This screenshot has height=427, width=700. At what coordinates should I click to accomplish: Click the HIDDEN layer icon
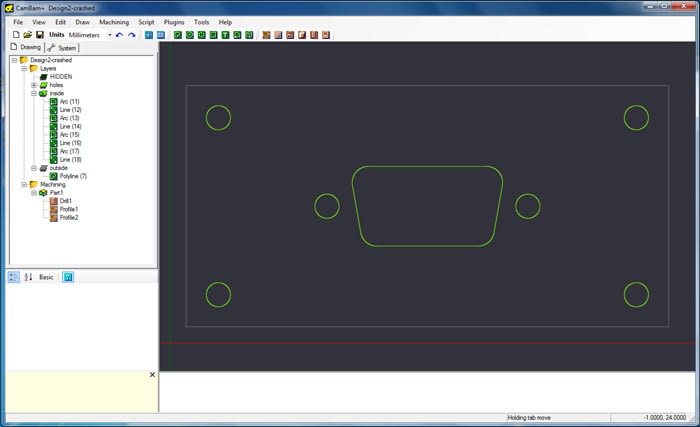coord(43,77)
